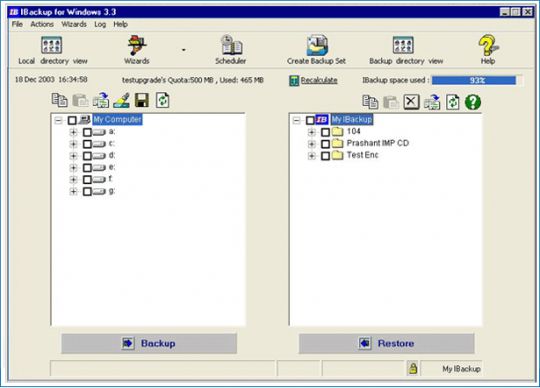
Task: Expand the c: drive node
Action: click(73, 144)
